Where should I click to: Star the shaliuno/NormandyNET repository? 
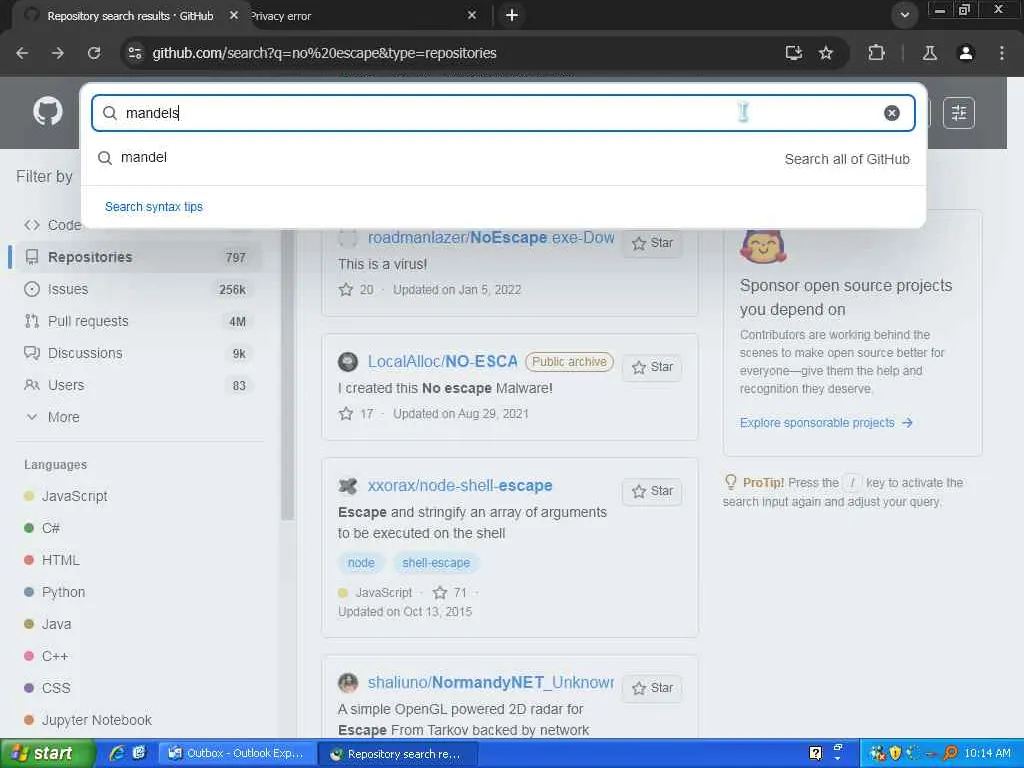click(x=652, y=688)
